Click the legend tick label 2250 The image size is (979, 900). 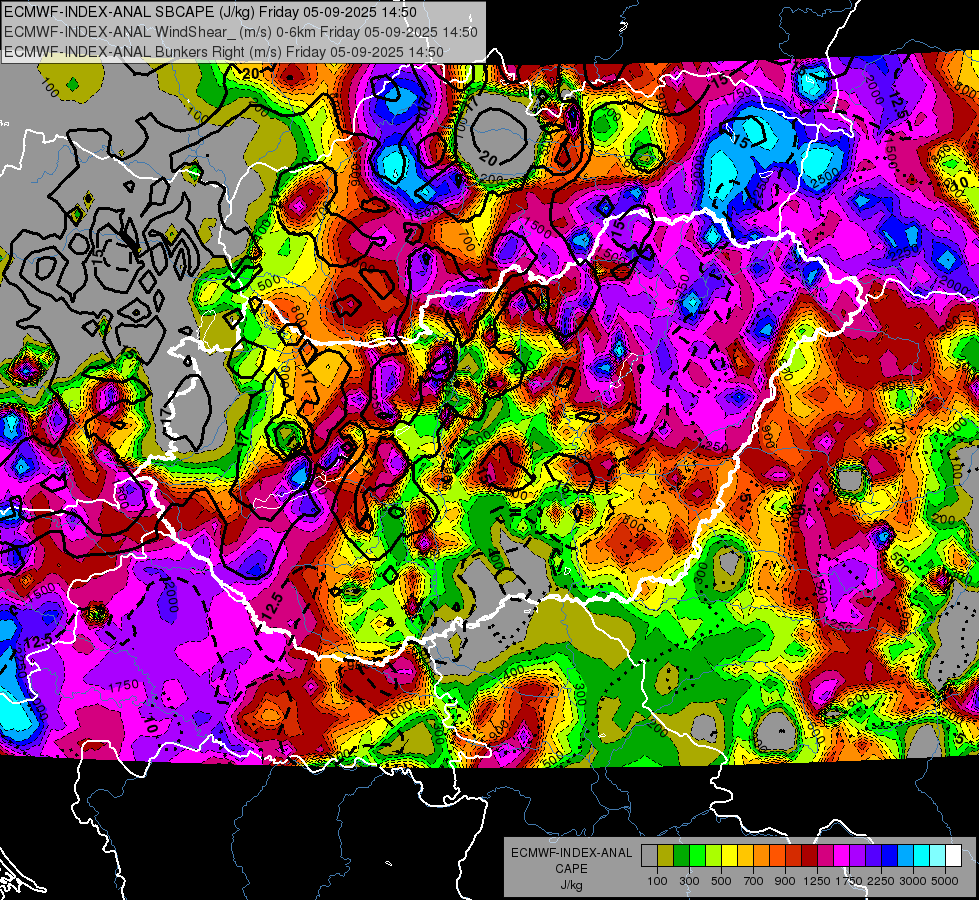click(881, 881)
